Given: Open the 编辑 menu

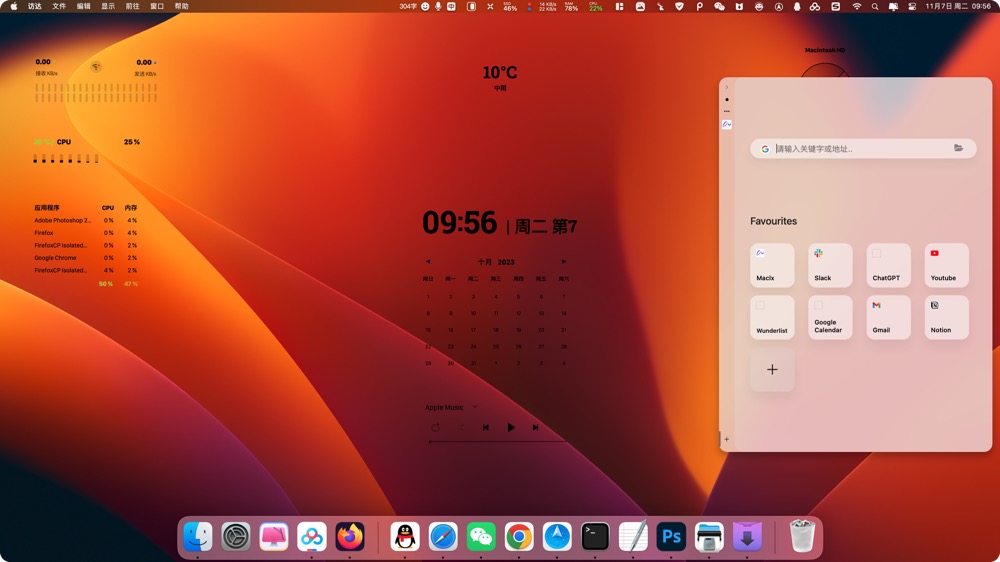Looking at the screenshot, I should coord(84,6).
